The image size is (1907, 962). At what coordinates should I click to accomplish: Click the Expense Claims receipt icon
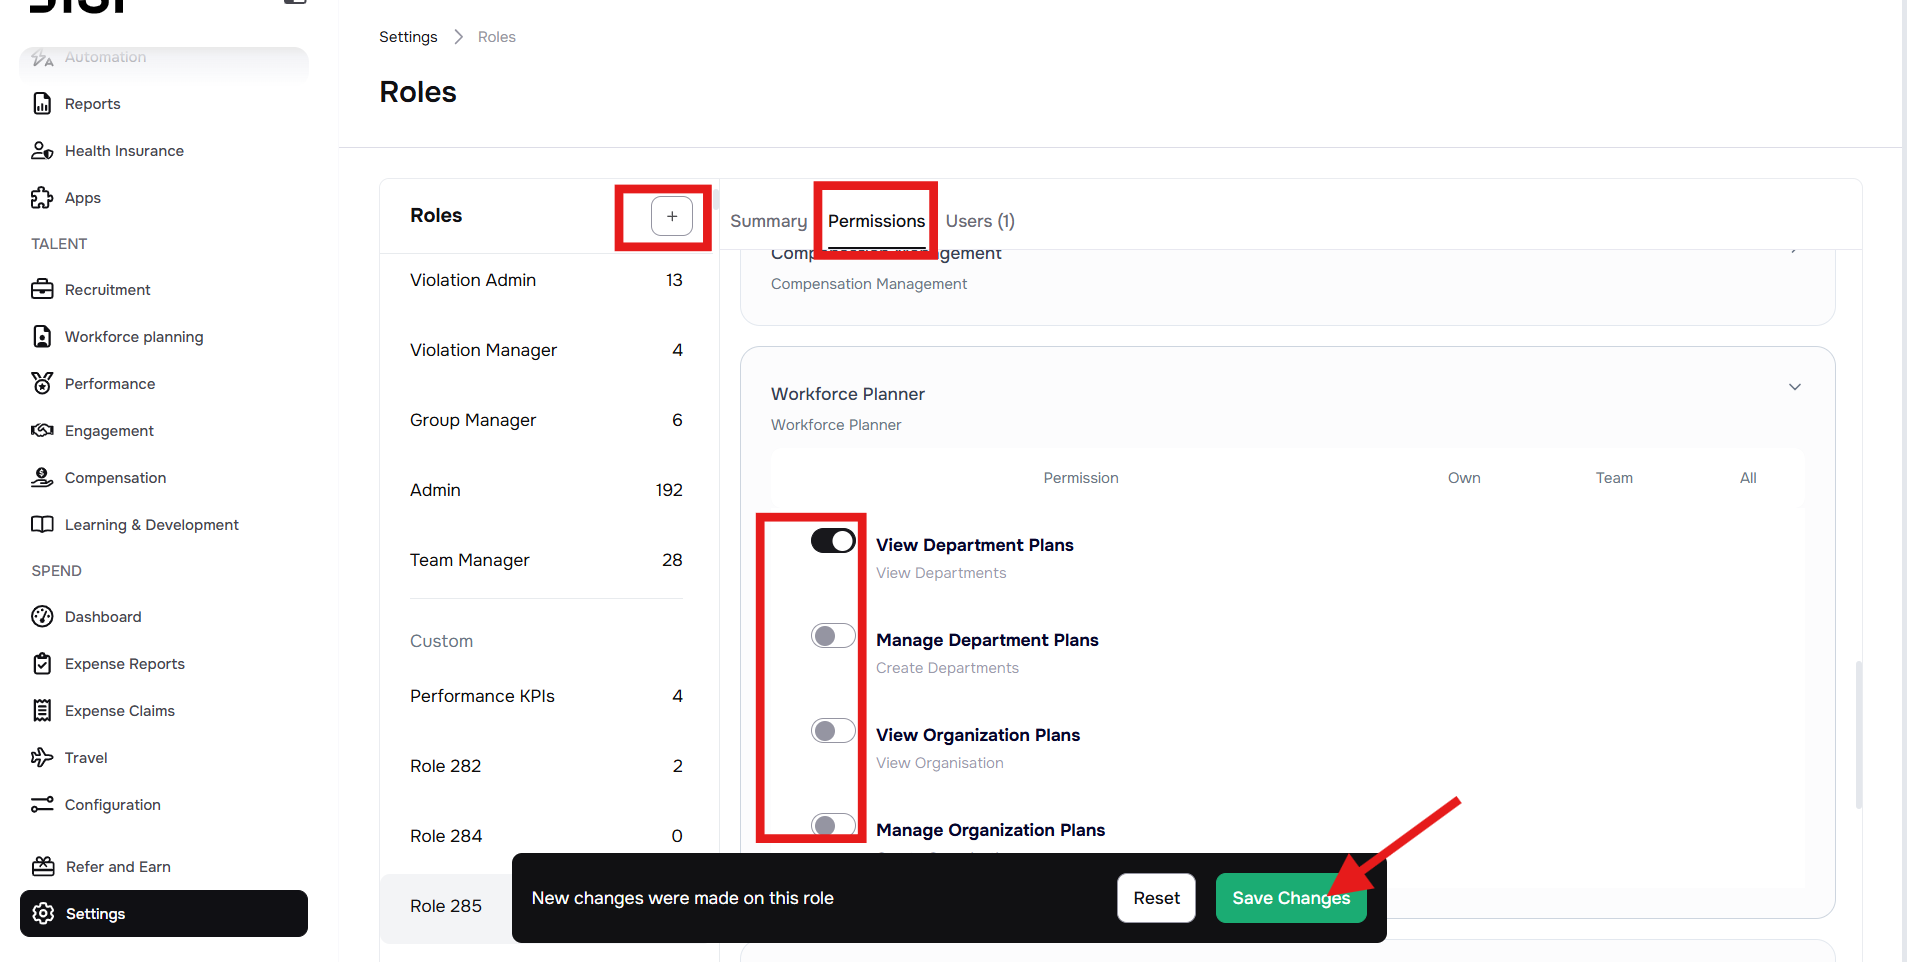pos(42,711)
